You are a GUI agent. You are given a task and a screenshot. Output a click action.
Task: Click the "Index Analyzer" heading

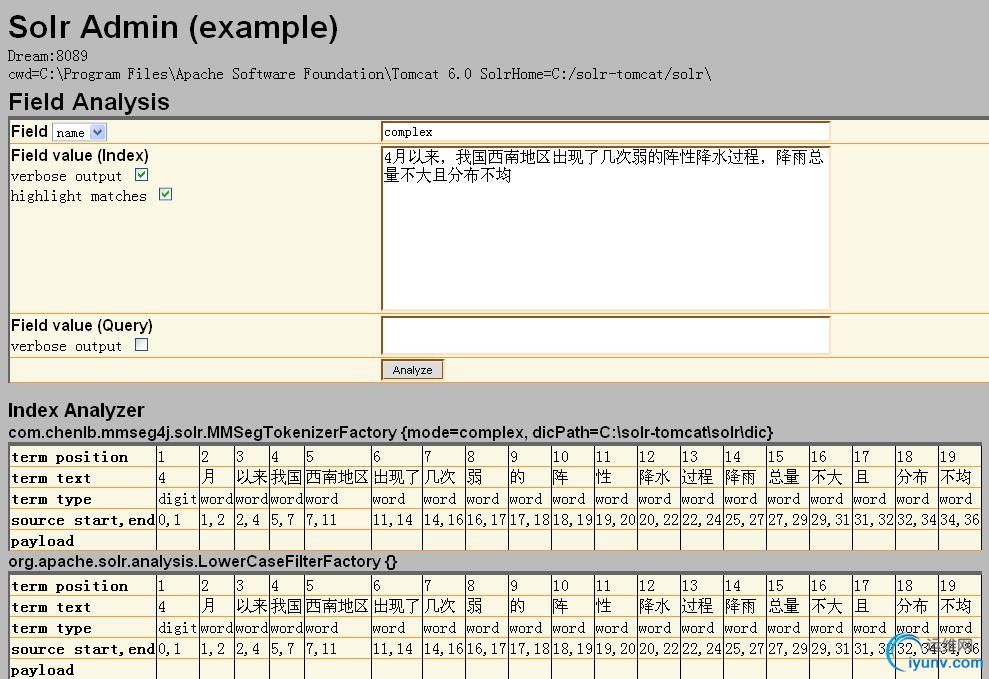tap(76, 410)
